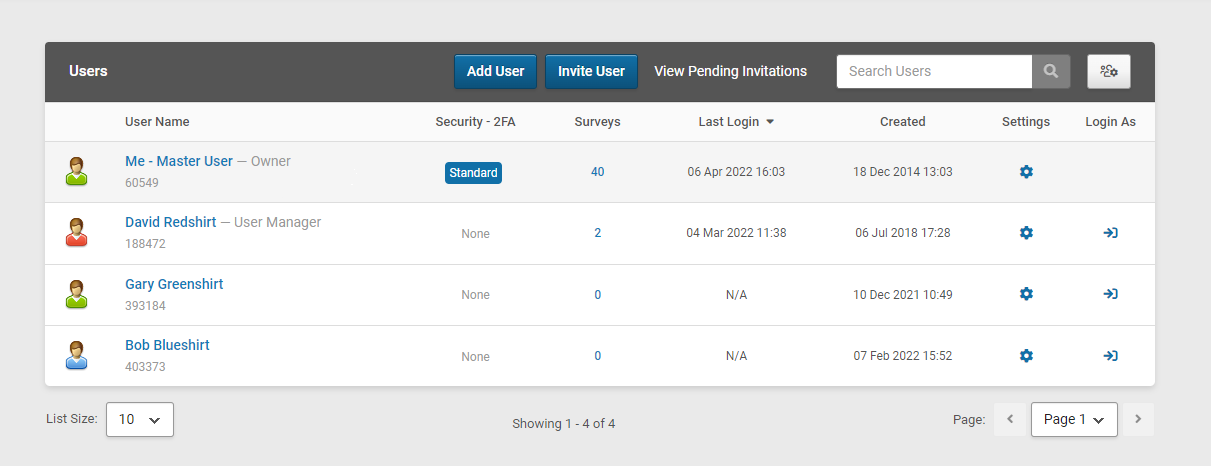Open settings gear for David Redshirt

[1026, 233]
